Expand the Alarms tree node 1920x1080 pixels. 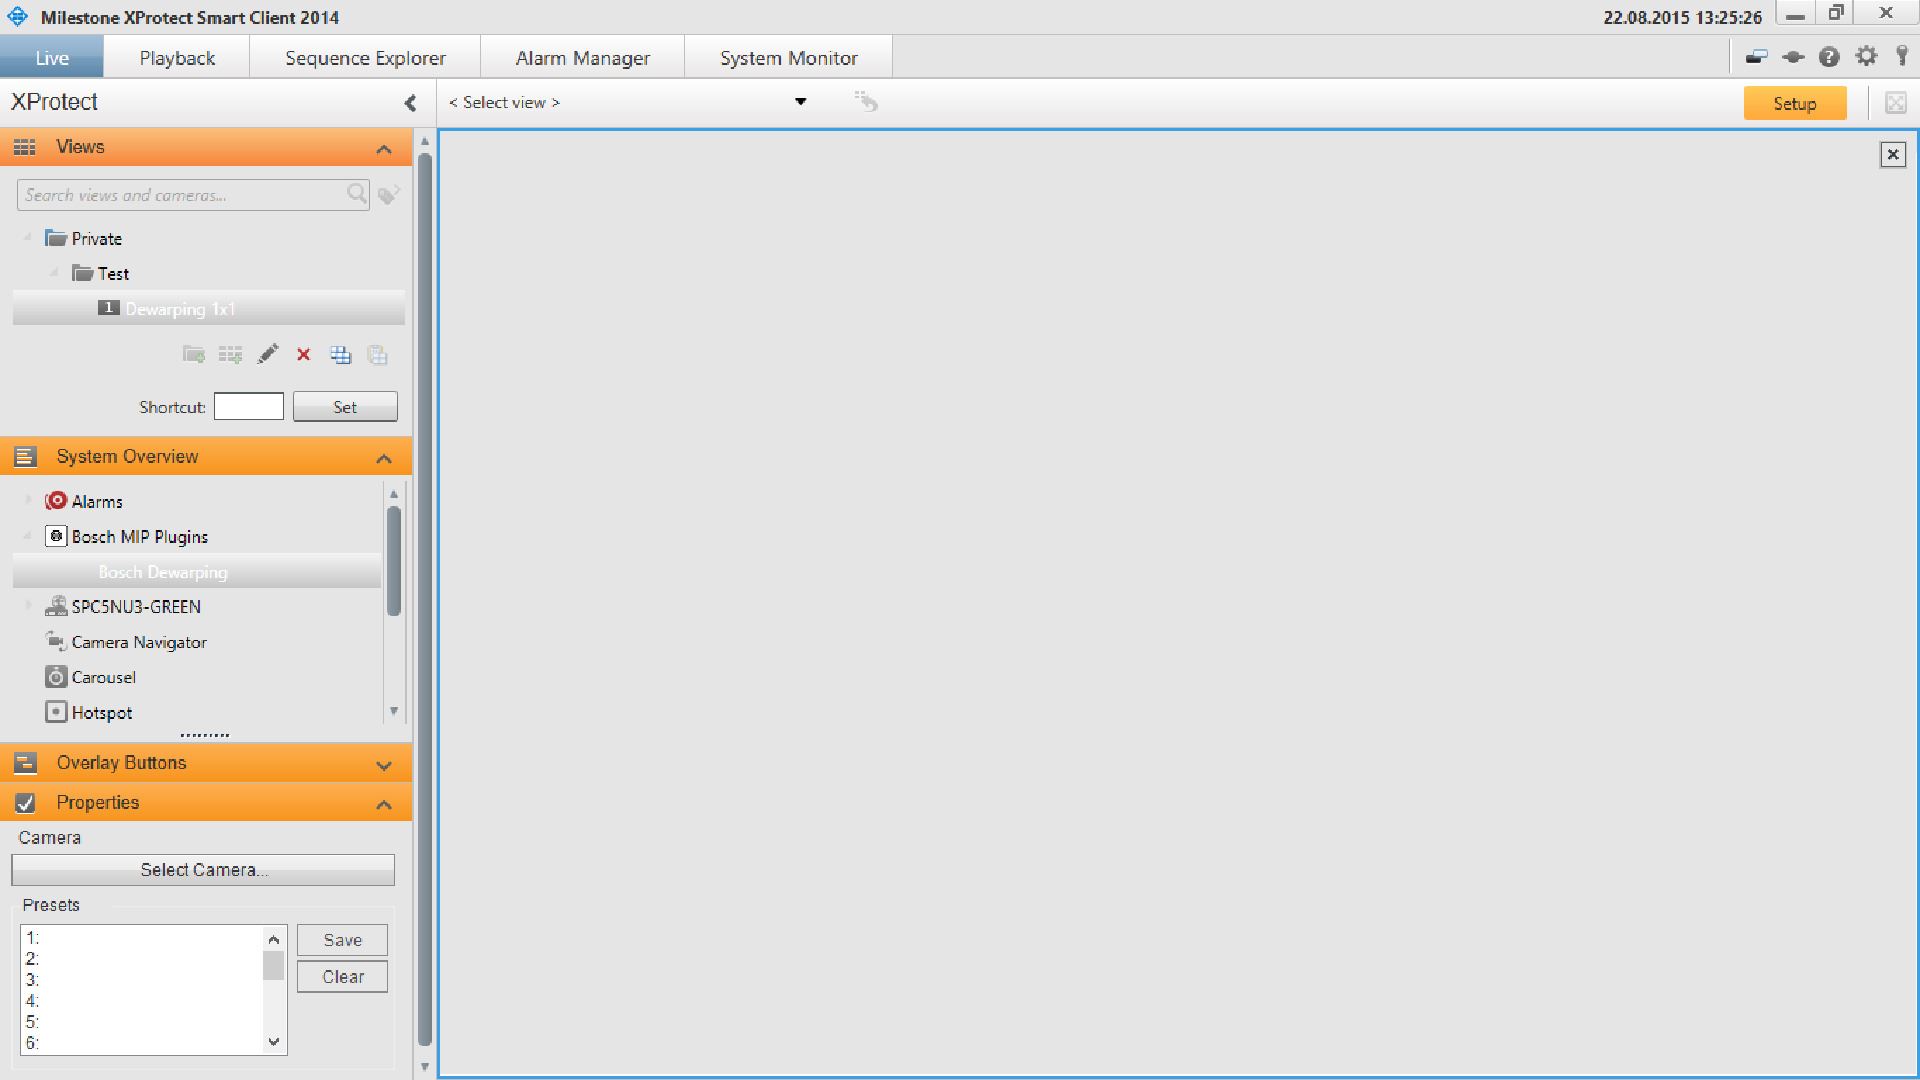[x=28, y=500]
